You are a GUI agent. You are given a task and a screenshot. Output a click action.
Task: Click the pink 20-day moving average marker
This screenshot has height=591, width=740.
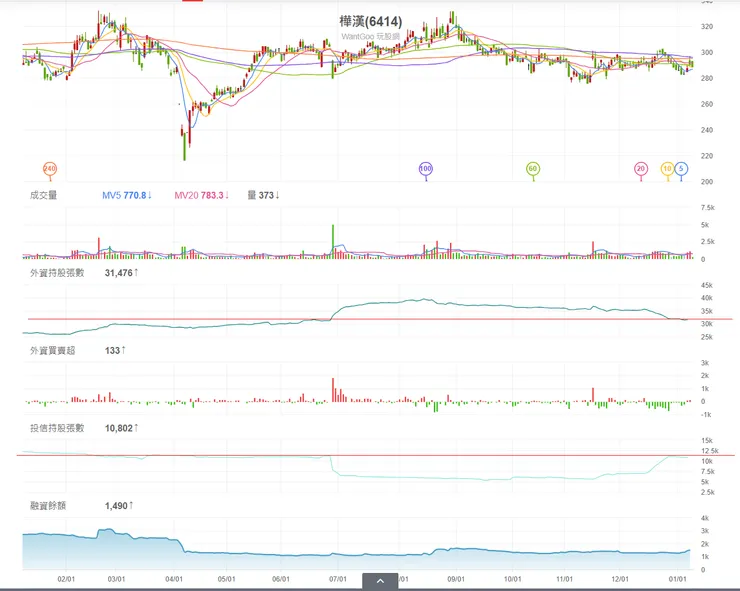click(x=640, y=169)
